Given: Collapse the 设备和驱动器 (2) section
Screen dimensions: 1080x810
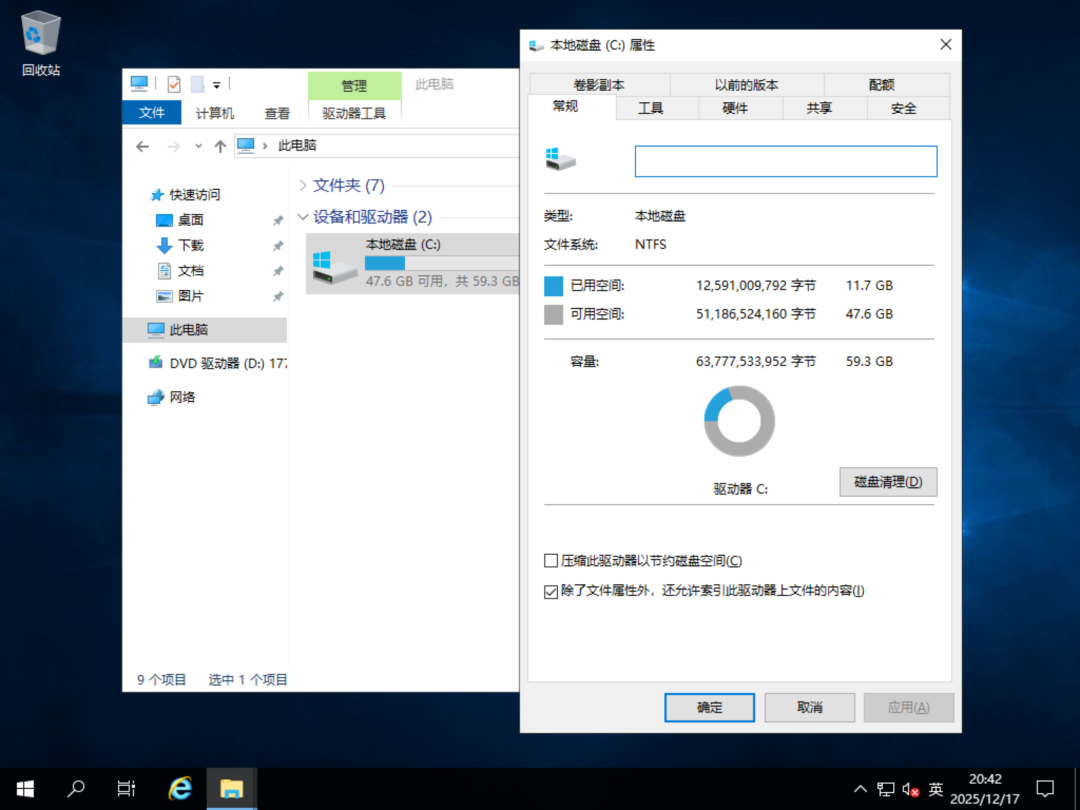Looking at the screenshot, I should (x=303, y=217).
